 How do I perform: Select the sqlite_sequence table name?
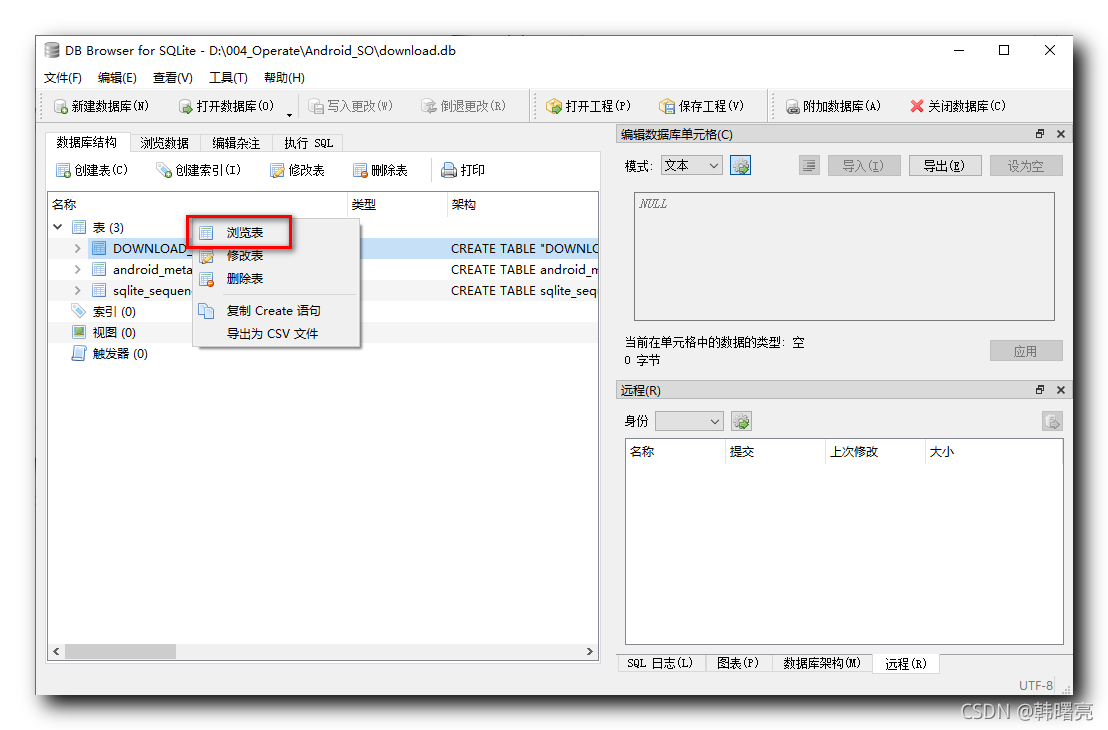point(151,290)
